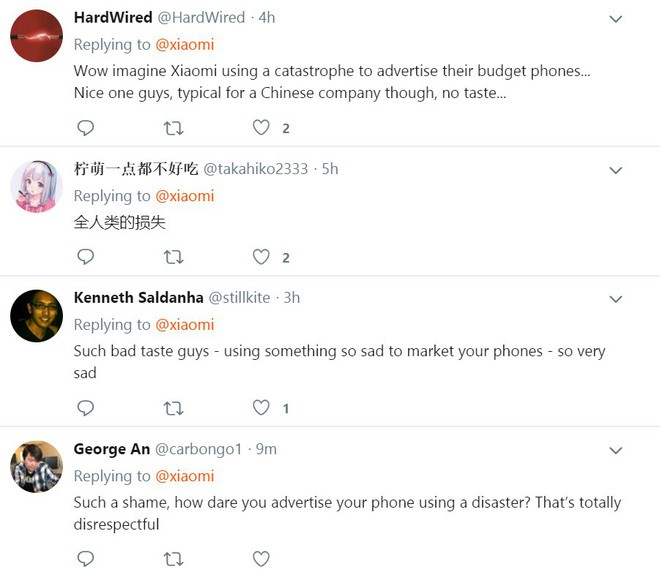Open George An's profile name
Viewport: 660px width, 572px height.
click(x=112, y=449)
